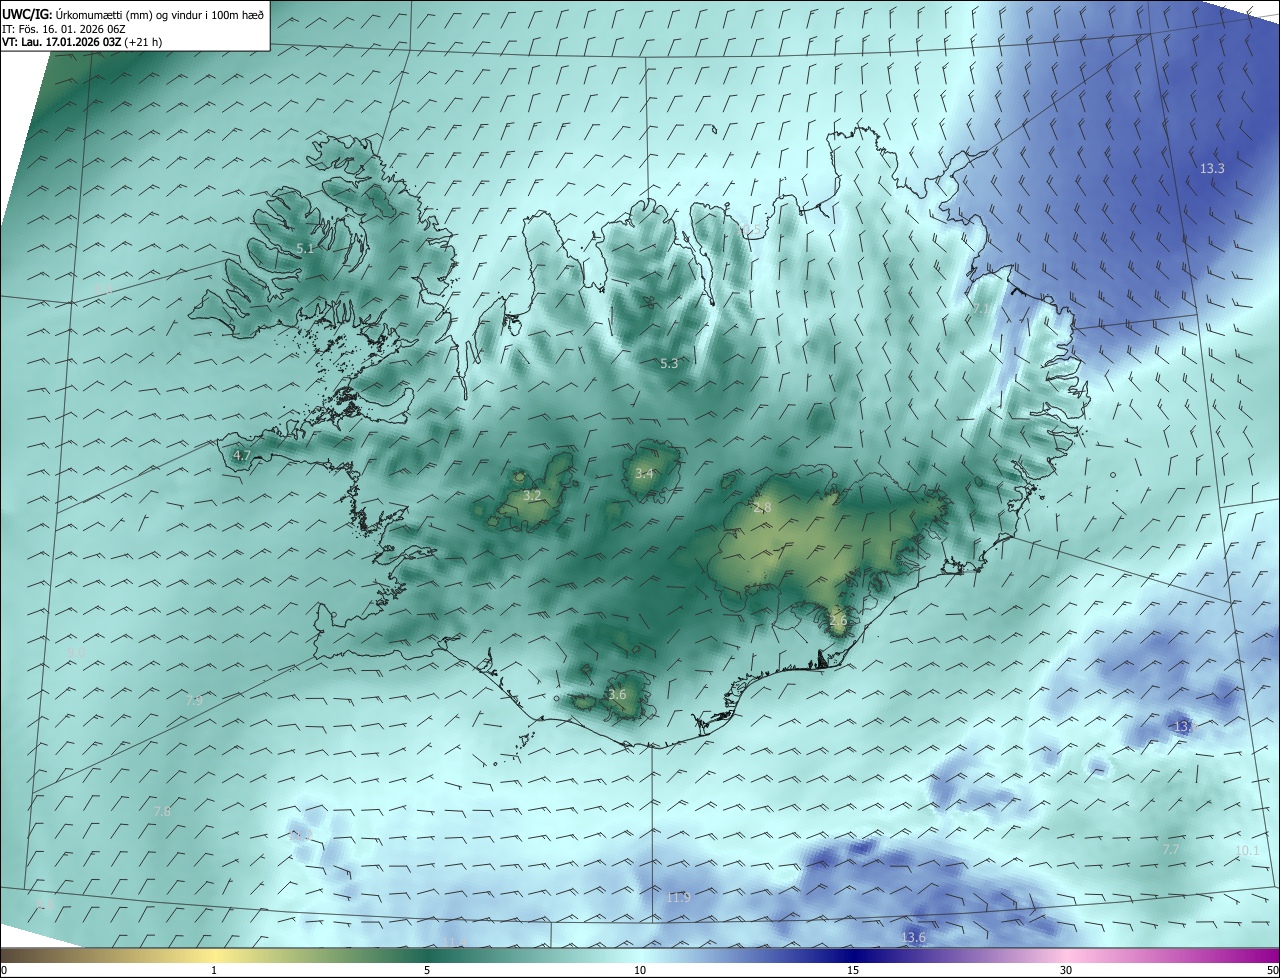The image size is (1280, 978).
Task: Click the colorbar tick label 5
Action: click(x=427, y=970)
